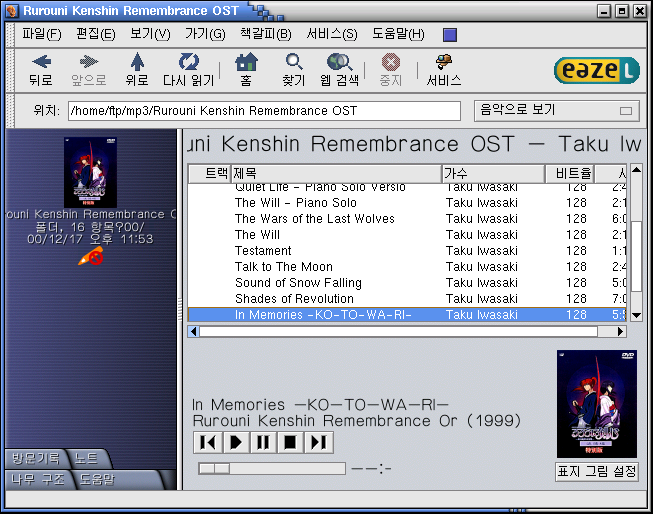Screen dimensions: 653x514
Task: Go back with the 뒤로 arrow
Action: coord(41,70)
